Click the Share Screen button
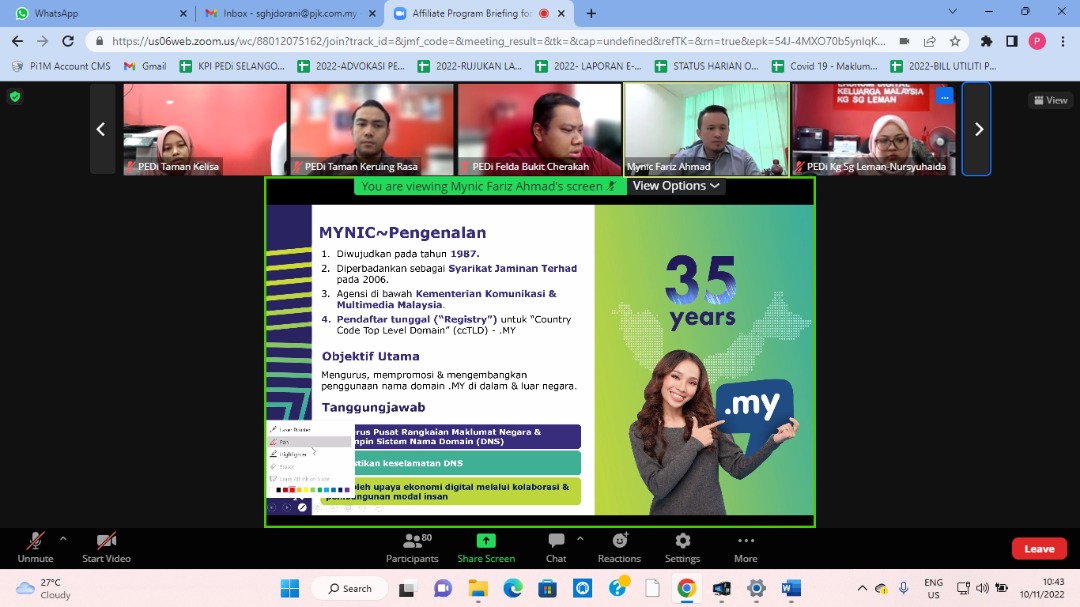The image size is (1080, 607). pyautogui.click(x=486, y=548)
